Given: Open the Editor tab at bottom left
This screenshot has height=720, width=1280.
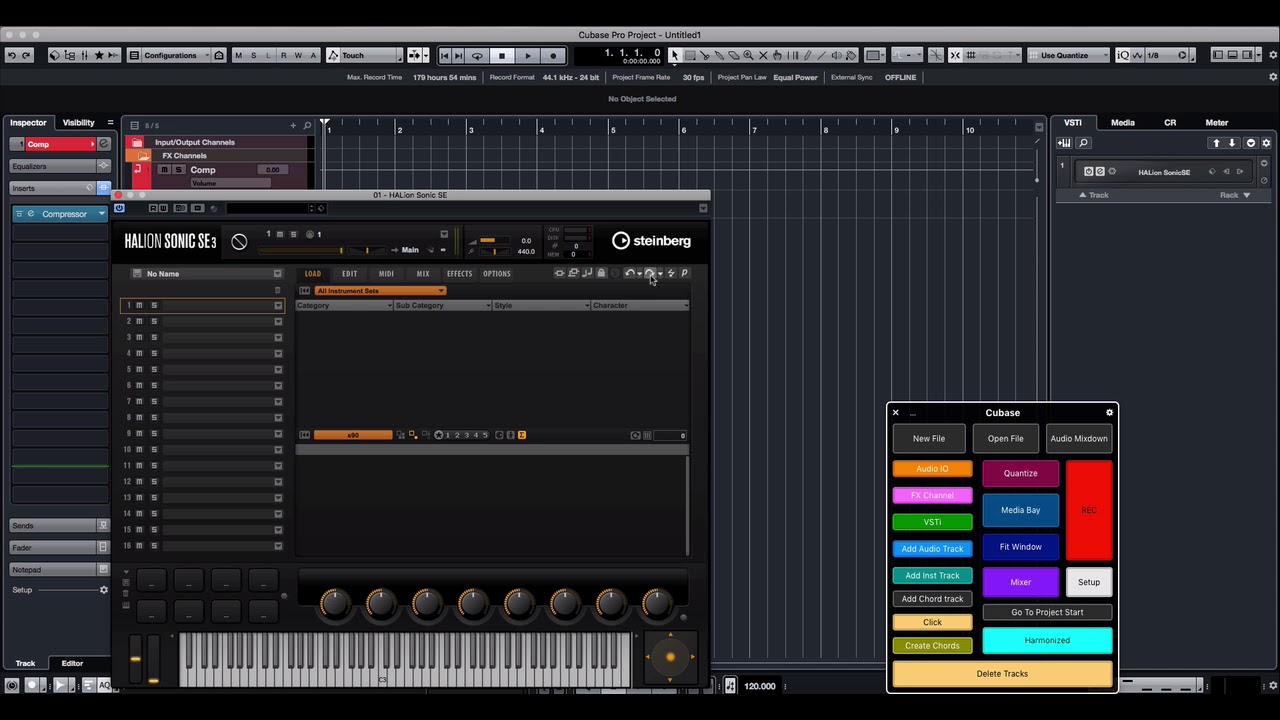Looking at the screenshot, I should pos(72,663).
